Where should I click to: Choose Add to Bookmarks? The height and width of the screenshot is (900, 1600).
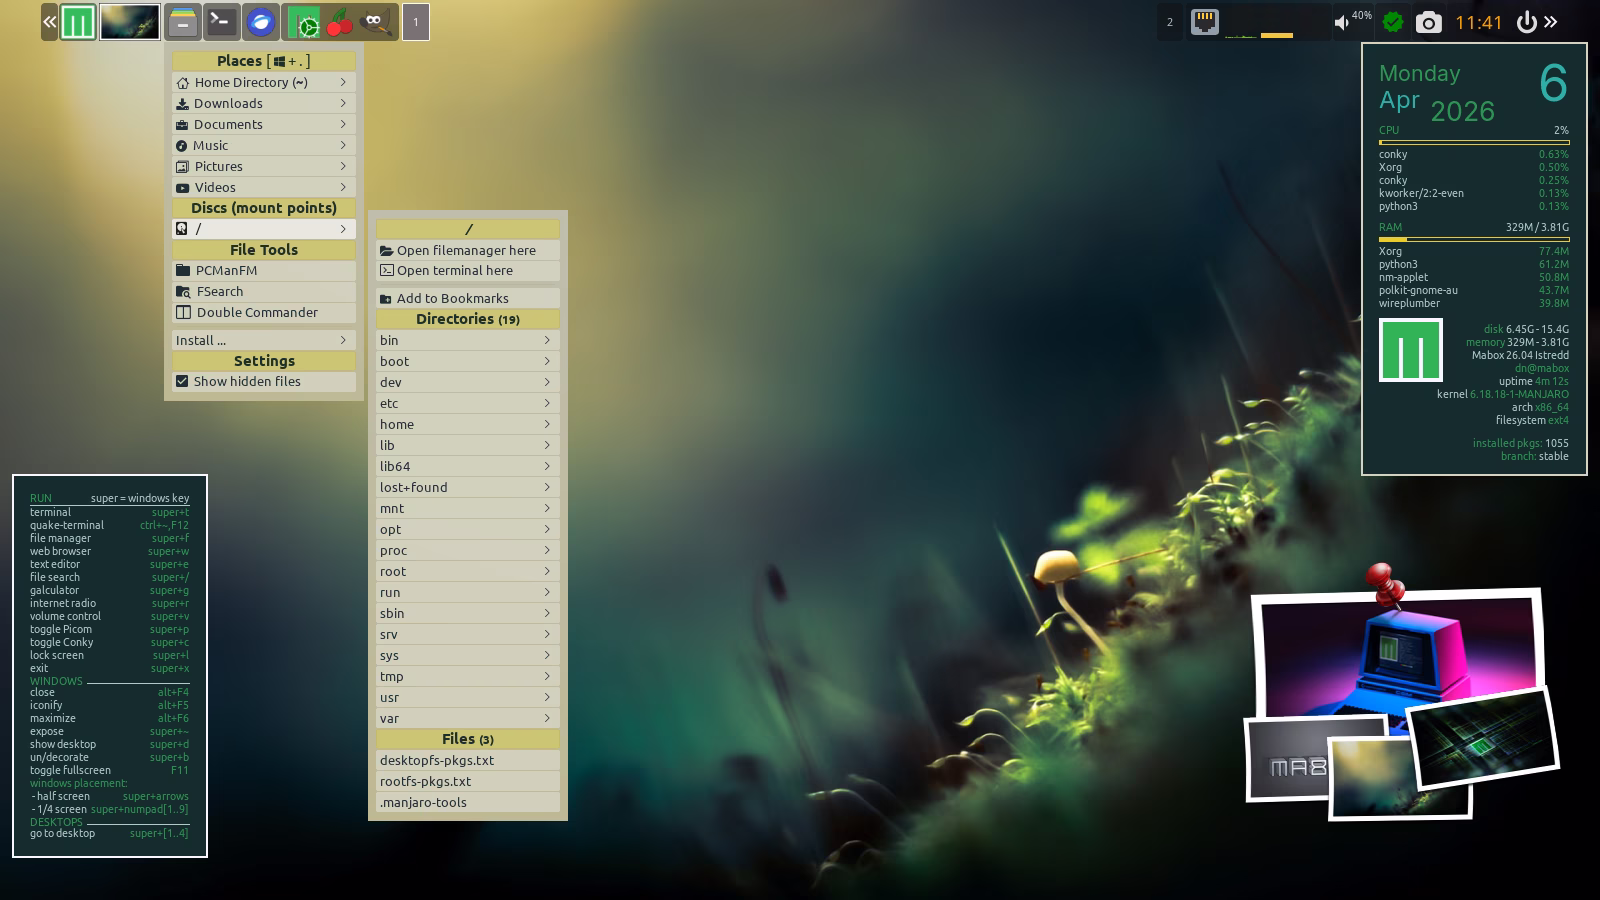point(452,298)
